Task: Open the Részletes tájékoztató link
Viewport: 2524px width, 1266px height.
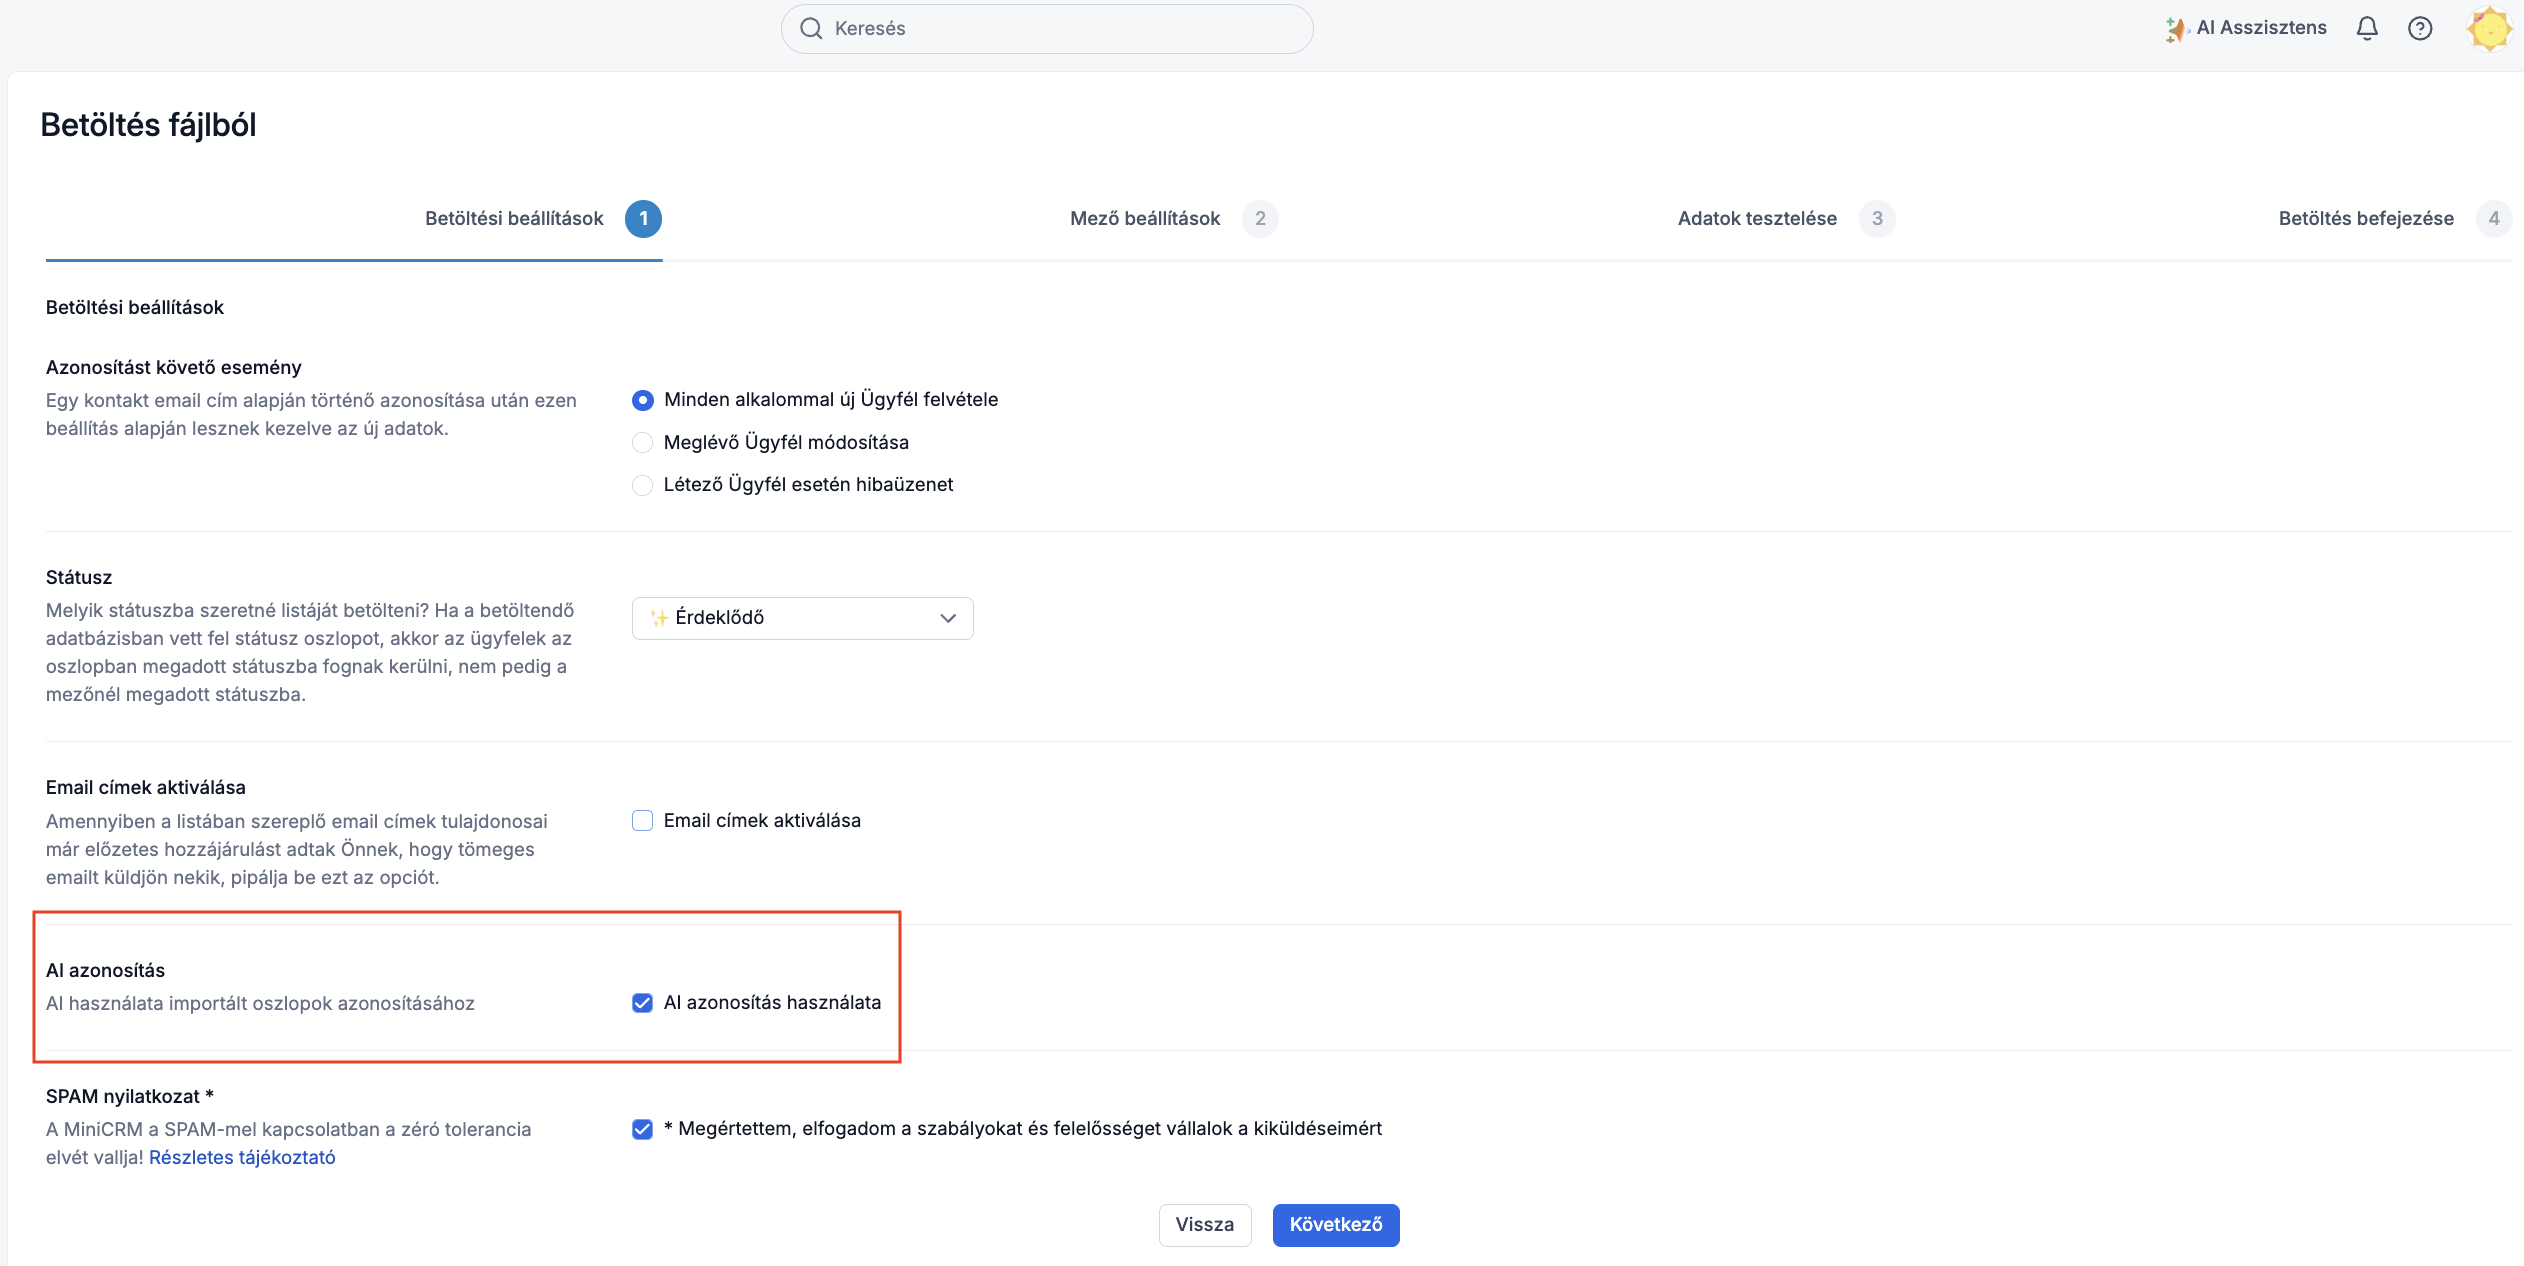Action: coord(242,1157)
